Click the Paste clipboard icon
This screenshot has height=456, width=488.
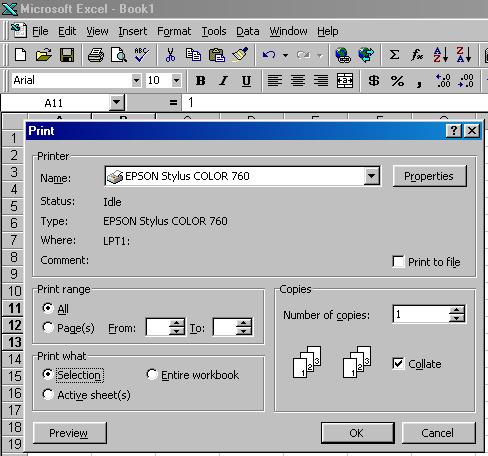(217, 55)
